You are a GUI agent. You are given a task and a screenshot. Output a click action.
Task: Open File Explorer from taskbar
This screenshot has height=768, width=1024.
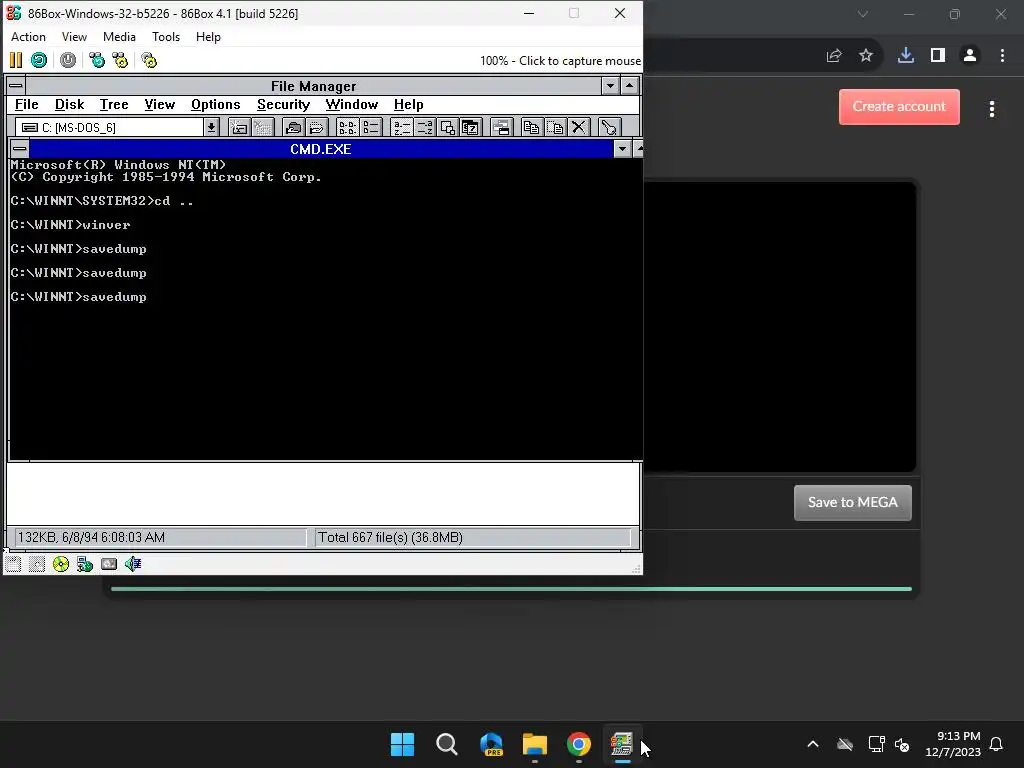(535, 744)
